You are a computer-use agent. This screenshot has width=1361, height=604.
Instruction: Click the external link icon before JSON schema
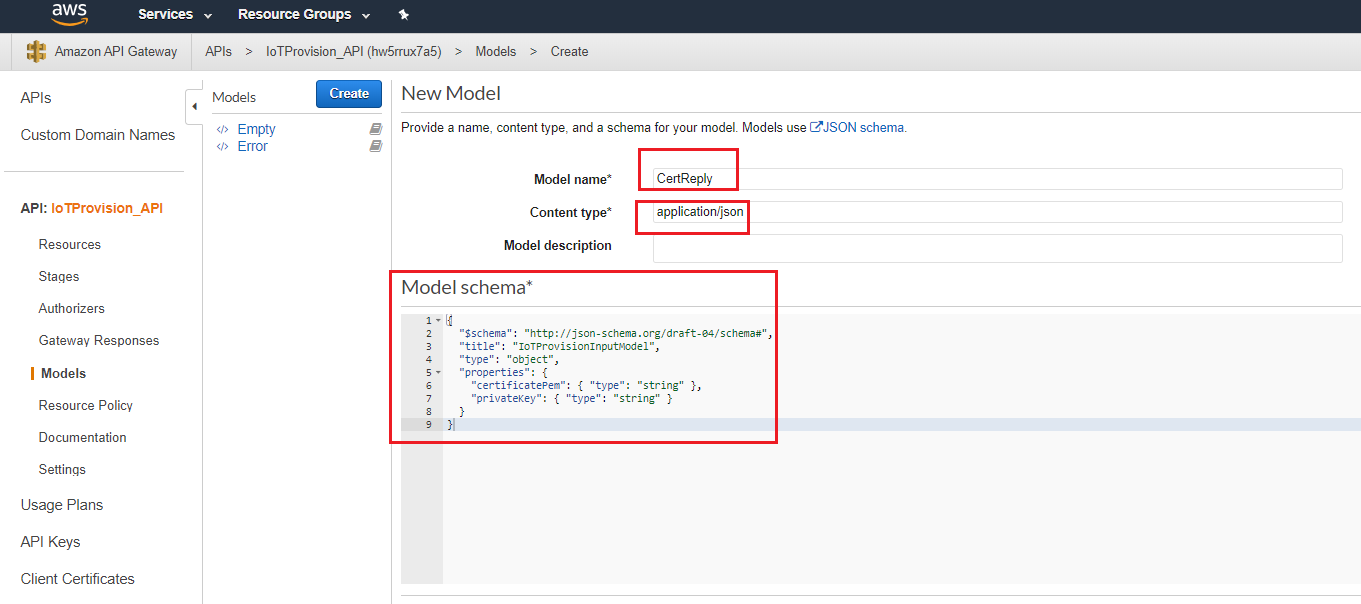(815, 127)
